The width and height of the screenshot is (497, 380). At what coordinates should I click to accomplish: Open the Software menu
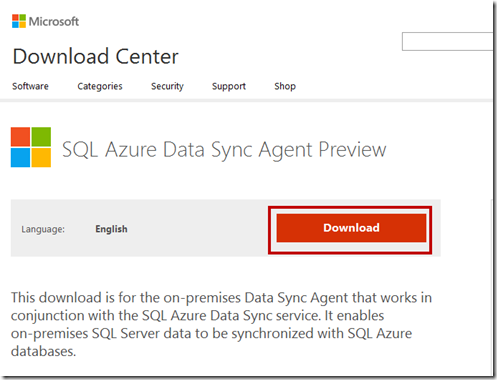(30, 86)
